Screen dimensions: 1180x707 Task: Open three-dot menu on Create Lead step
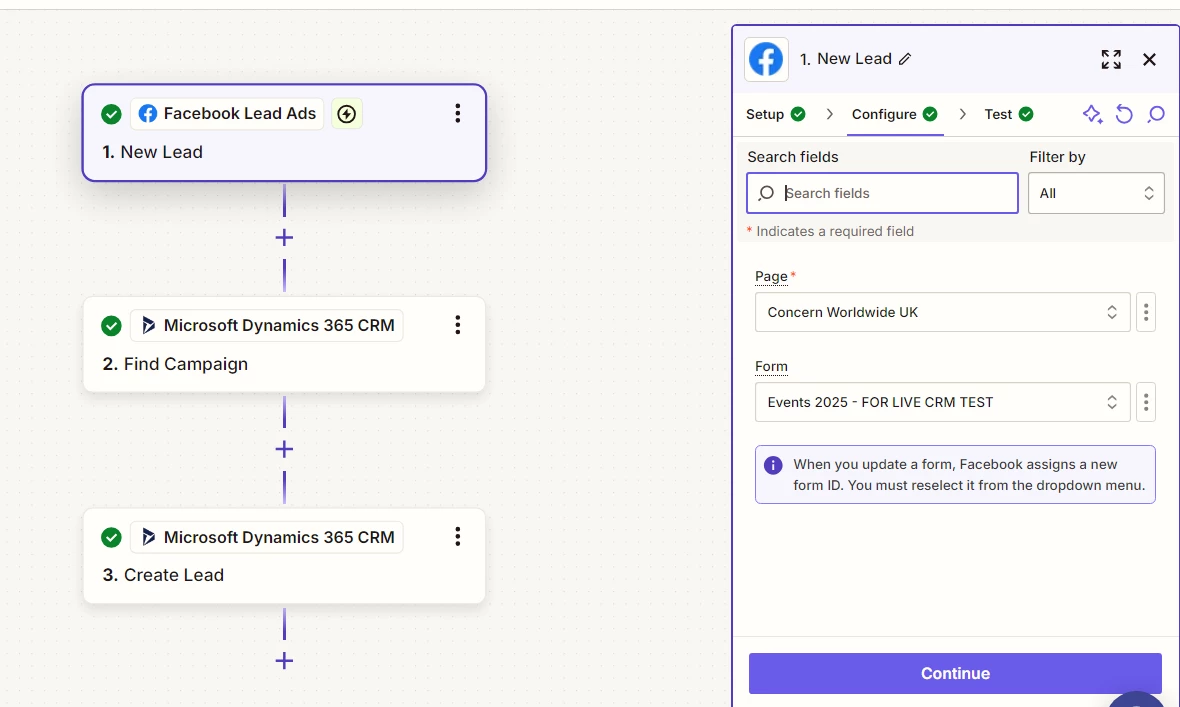coord(458,537)
